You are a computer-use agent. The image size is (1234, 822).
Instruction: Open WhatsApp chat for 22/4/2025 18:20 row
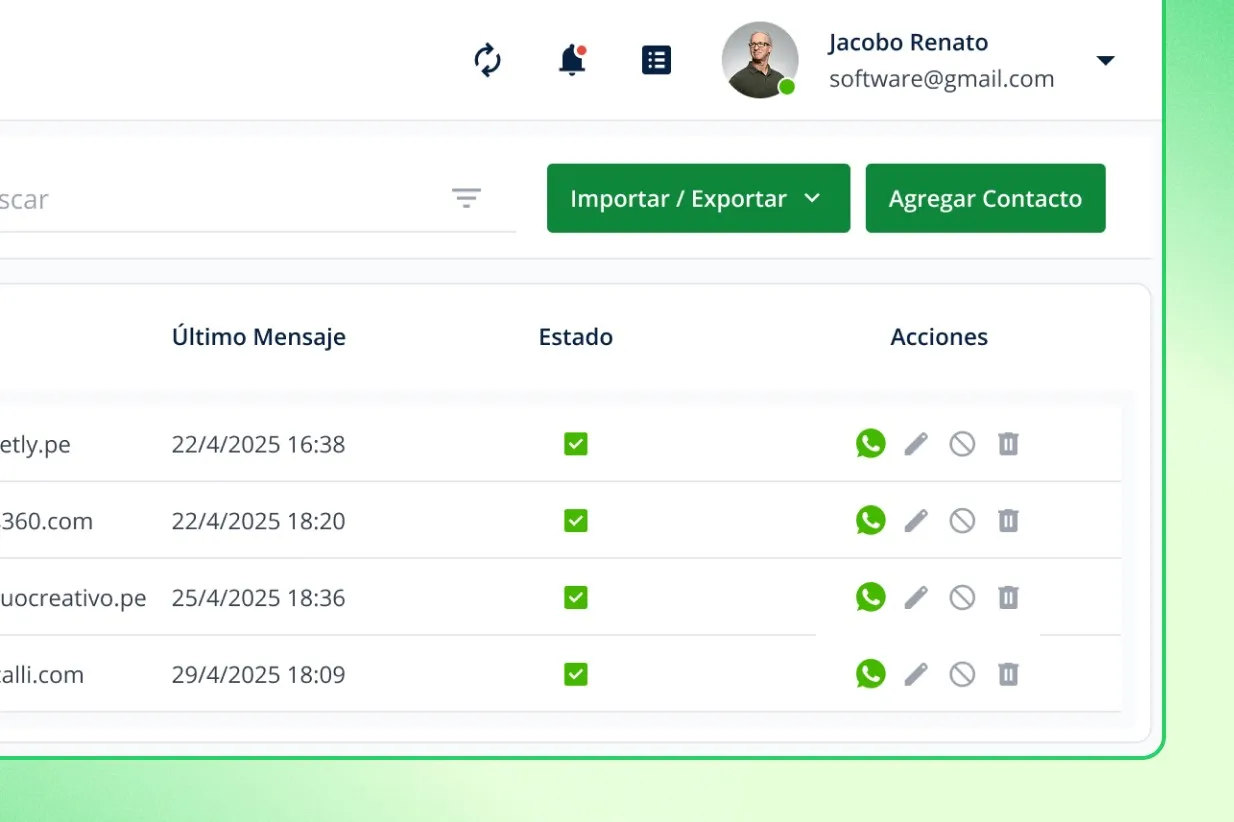click(871, 520)
